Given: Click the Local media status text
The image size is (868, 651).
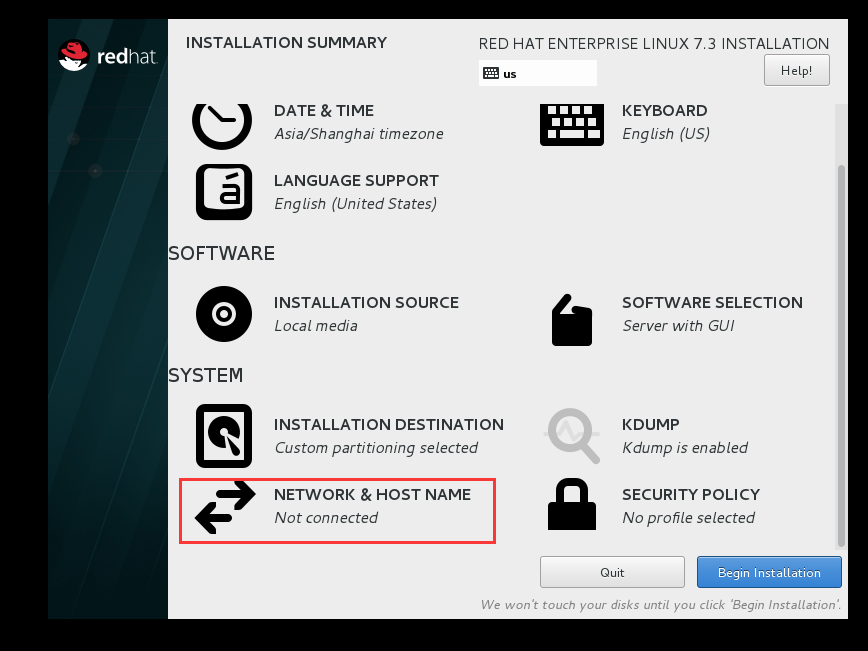Looking at the screenshot, I should pos(316,326).
